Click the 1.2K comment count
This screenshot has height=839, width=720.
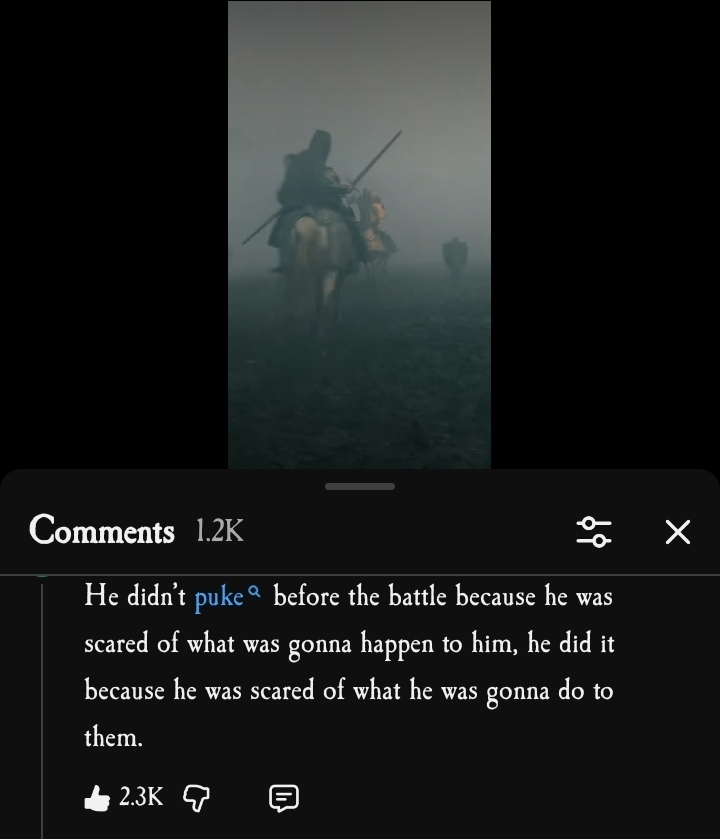coord(220,530)
